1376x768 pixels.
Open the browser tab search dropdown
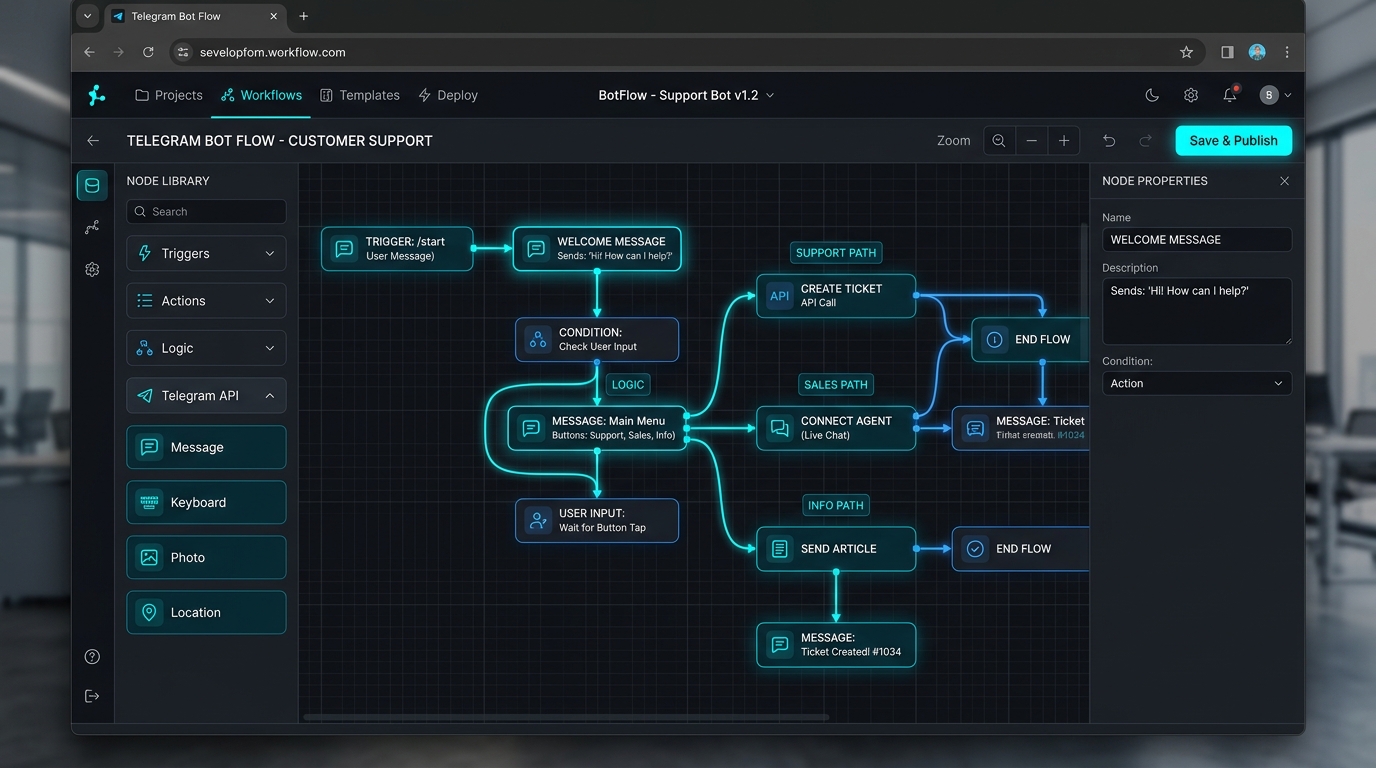[x=88, y=16]
